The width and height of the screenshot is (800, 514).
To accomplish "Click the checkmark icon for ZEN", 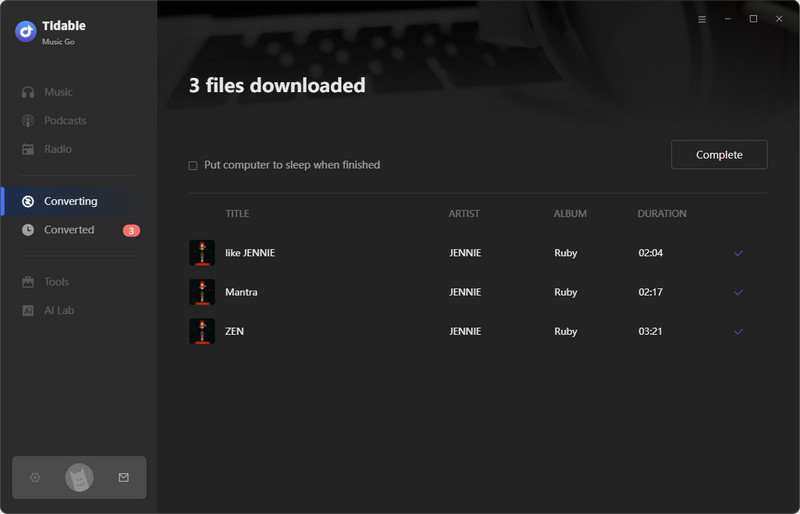I will pos(738,331).
